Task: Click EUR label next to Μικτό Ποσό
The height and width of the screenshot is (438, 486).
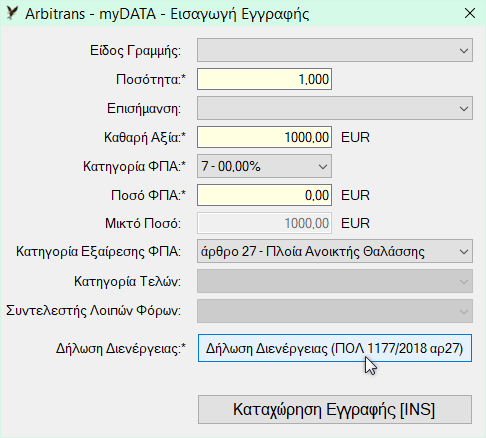Action: click(x=355, y=223)
